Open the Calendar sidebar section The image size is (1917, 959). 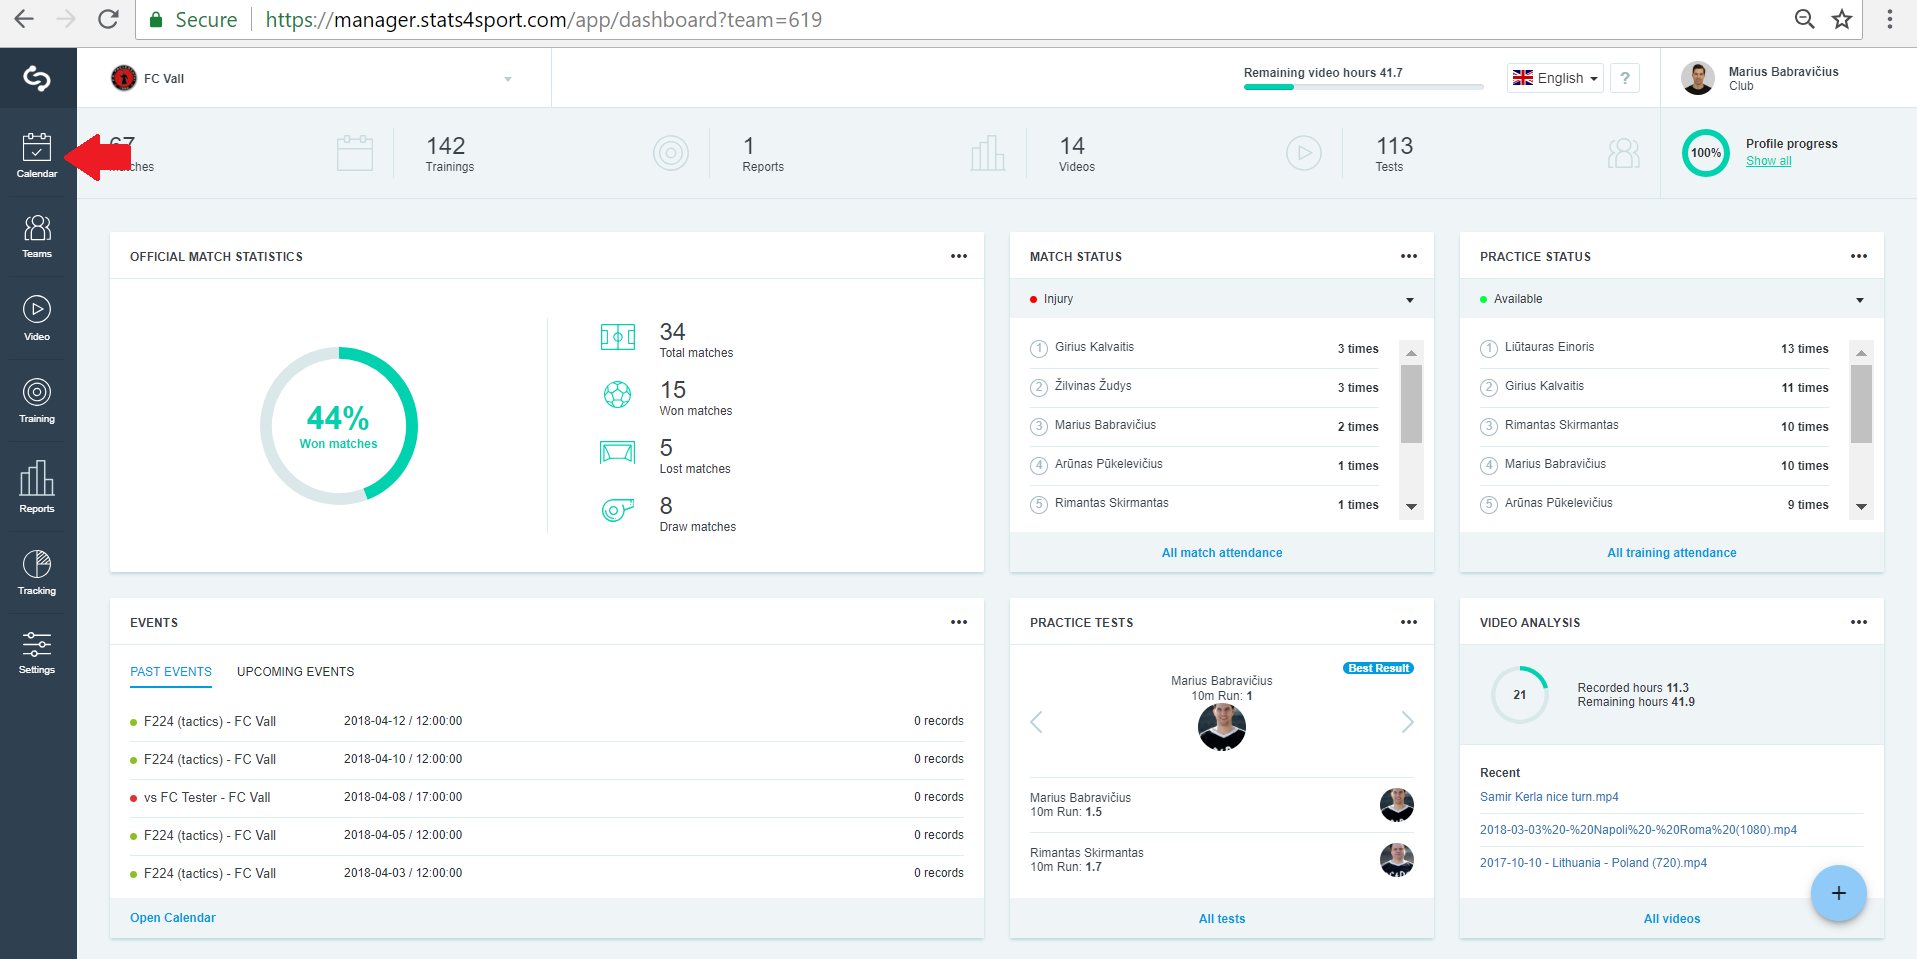click(x=37, y=155)
